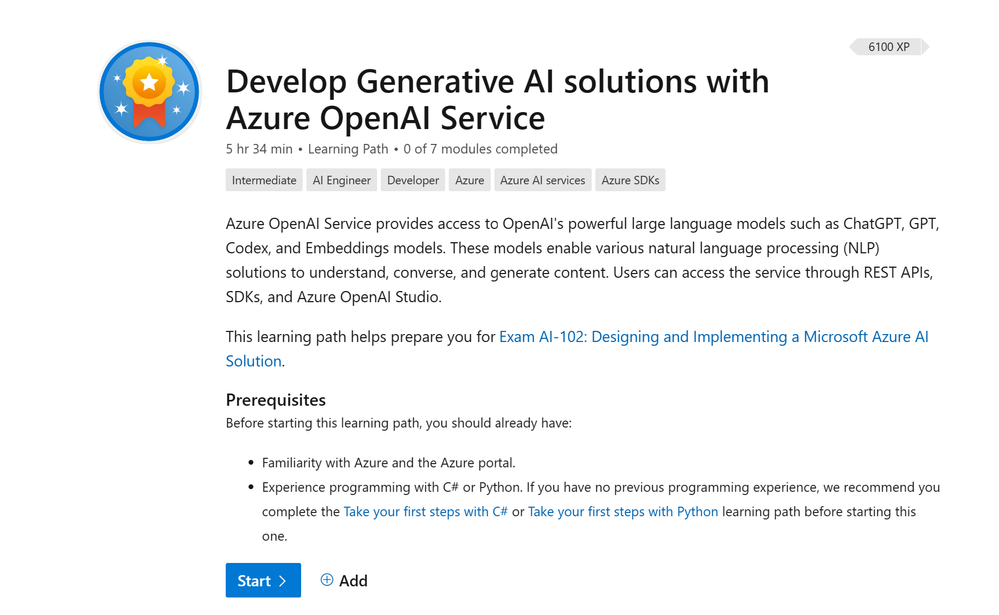Click the 6100 XP tag
The image size is (999, 615).
(888, 47)
